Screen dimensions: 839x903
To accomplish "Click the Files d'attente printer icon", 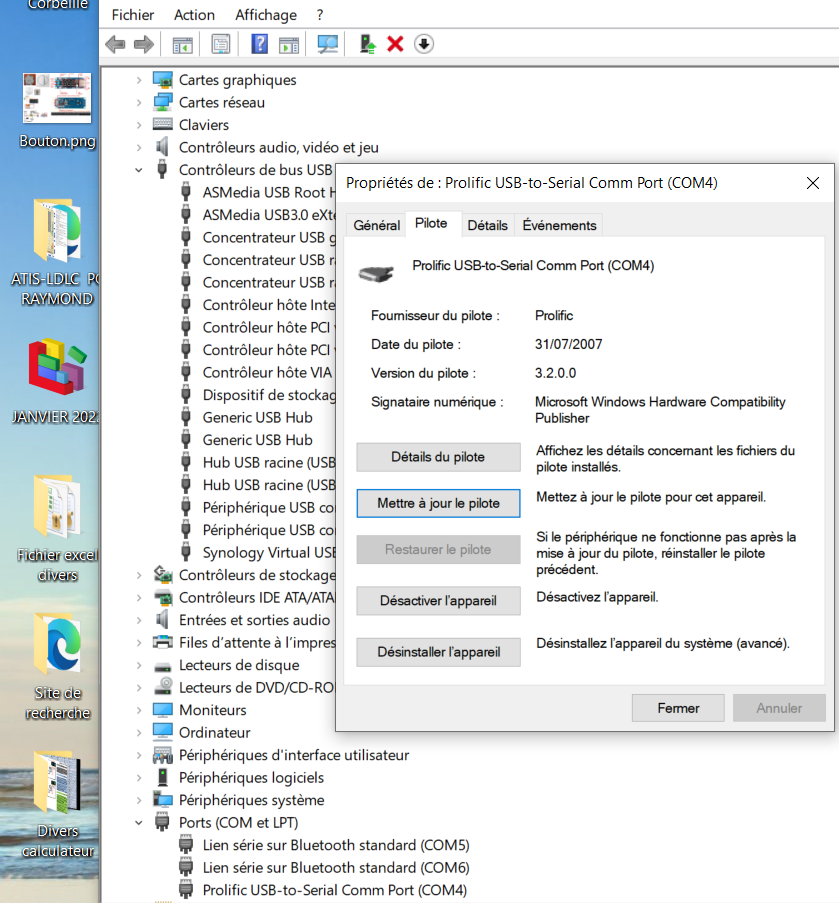I will (163, 642).
